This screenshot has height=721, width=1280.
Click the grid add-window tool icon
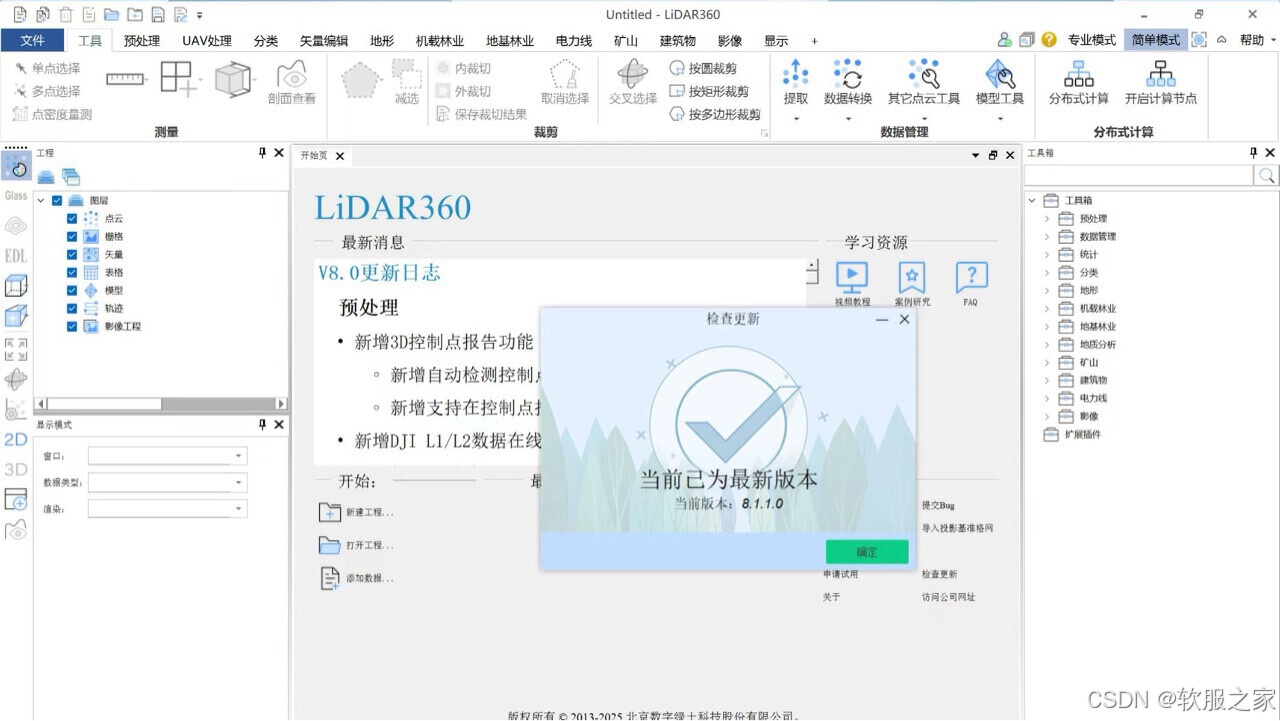click(x=178, y=79)
